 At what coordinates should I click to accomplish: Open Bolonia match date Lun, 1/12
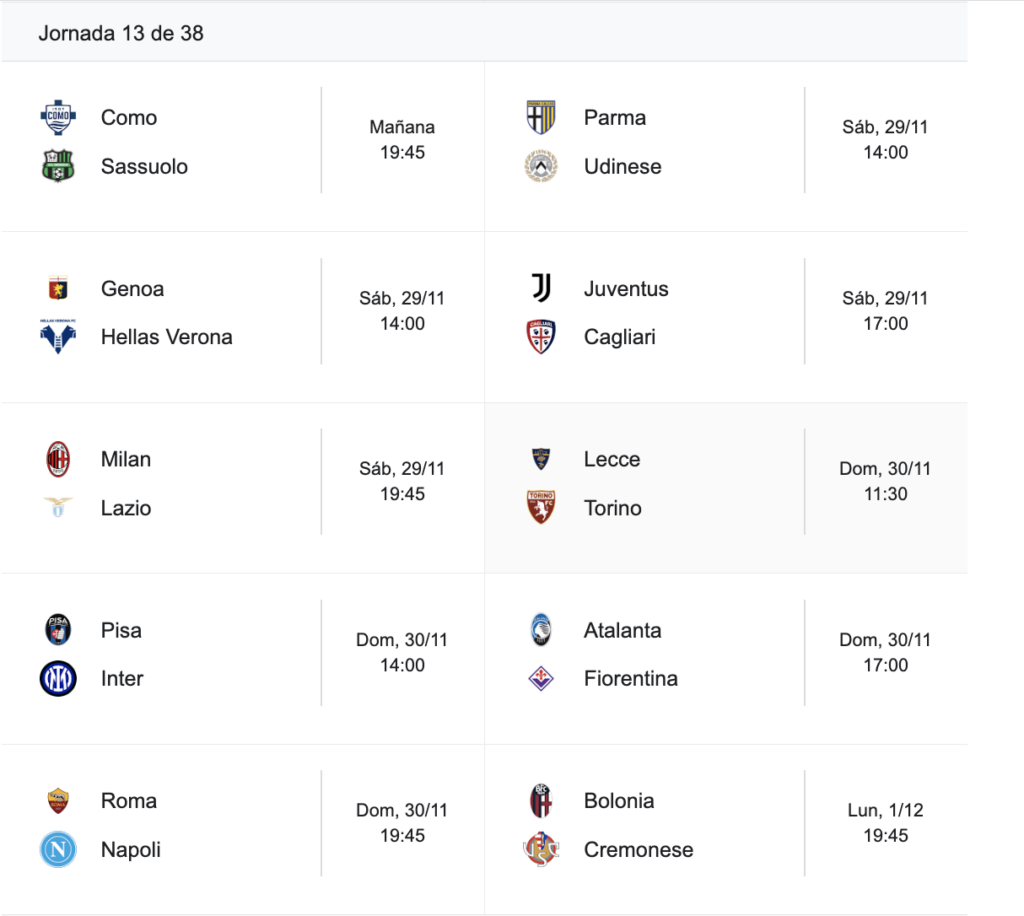(x=885, y=810)
